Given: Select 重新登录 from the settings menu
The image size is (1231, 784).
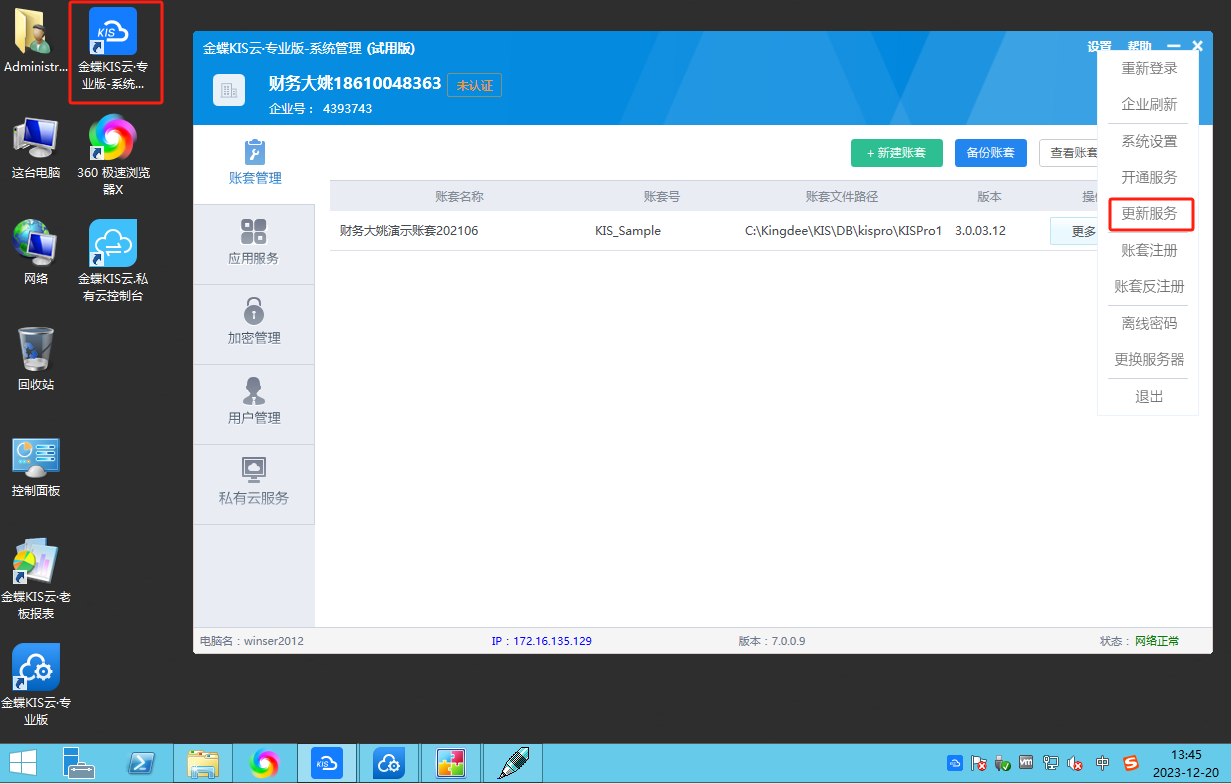Looking at the screenshot, I should click(x=1149, y=69).
